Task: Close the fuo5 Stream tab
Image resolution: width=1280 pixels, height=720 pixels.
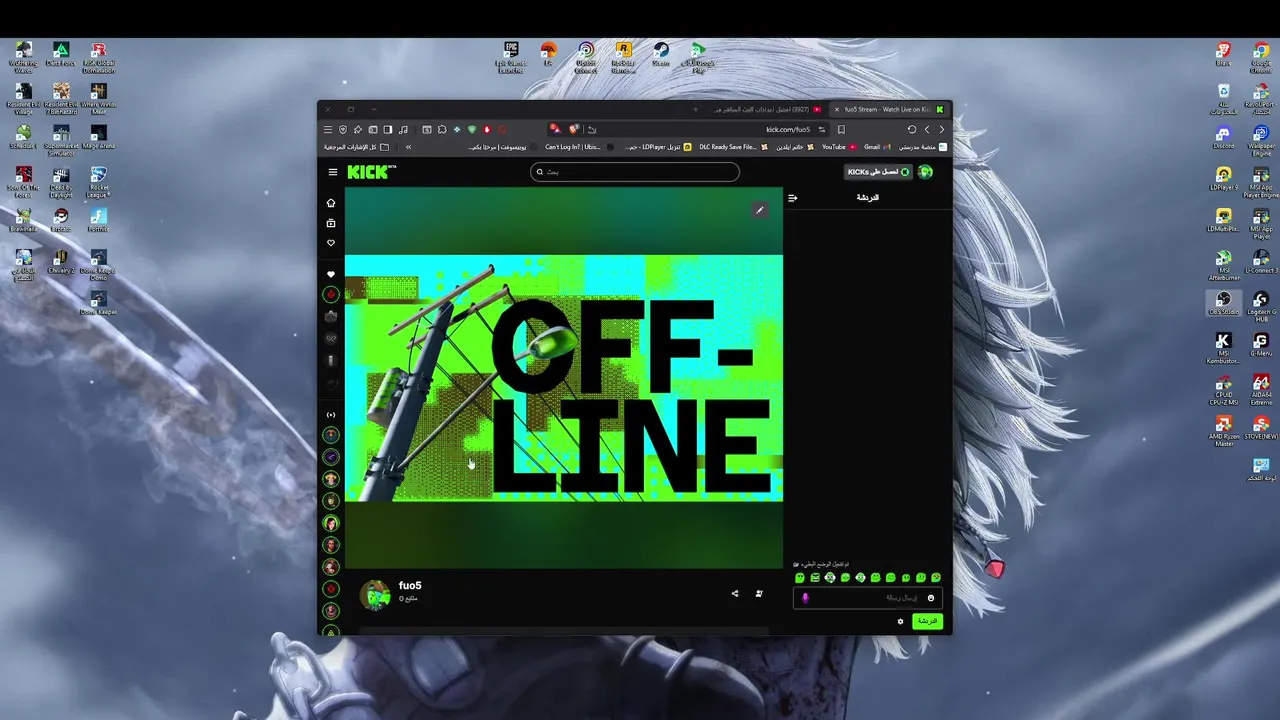Action: (x=837, y=109)
